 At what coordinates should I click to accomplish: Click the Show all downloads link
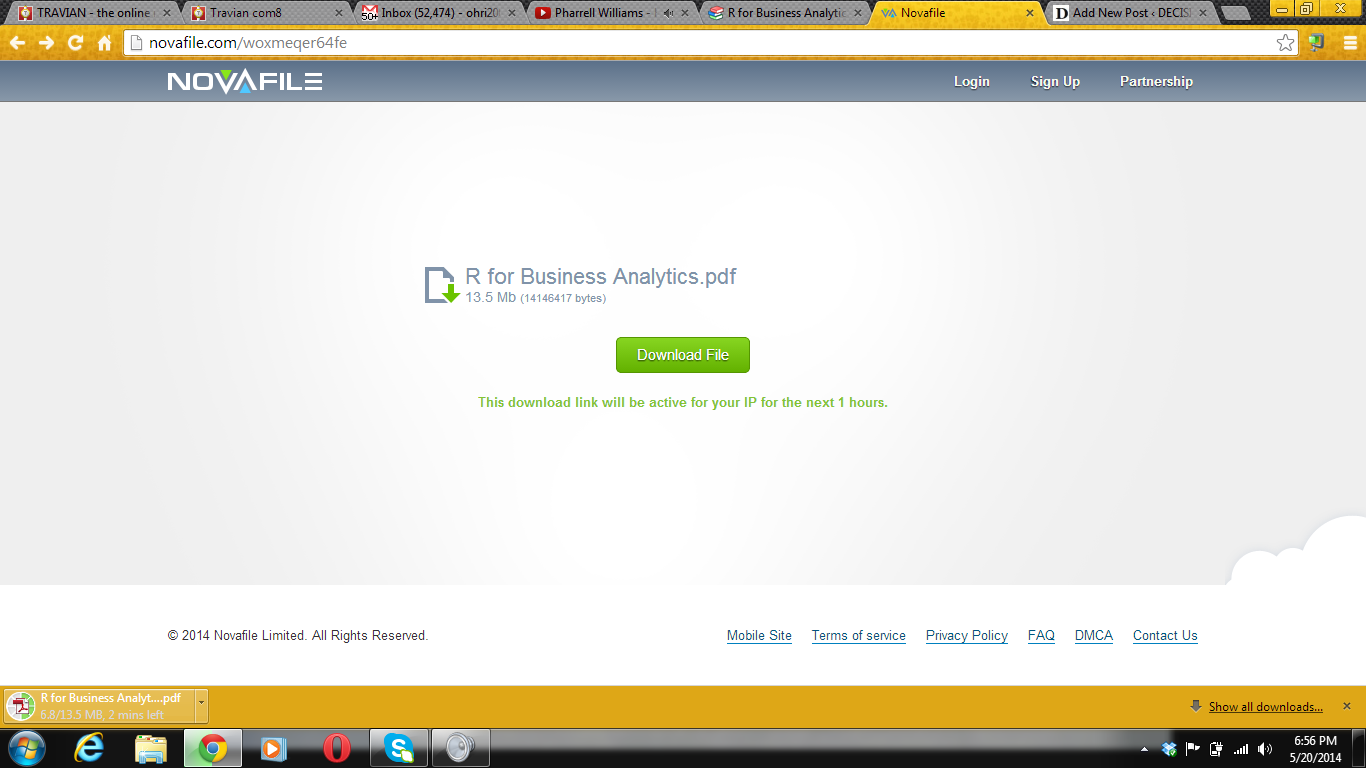pos(1265,707)
